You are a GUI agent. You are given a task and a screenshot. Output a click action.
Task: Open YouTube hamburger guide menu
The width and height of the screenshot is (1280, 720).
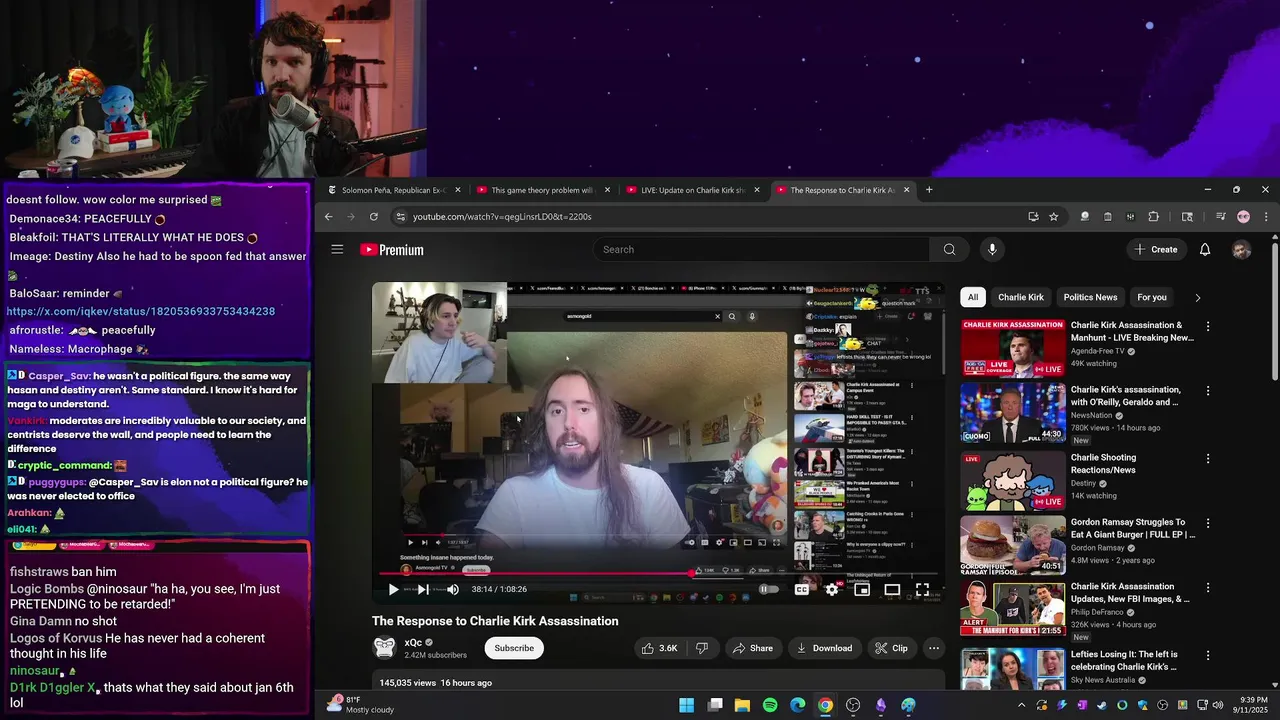click(x=337, y=249)
